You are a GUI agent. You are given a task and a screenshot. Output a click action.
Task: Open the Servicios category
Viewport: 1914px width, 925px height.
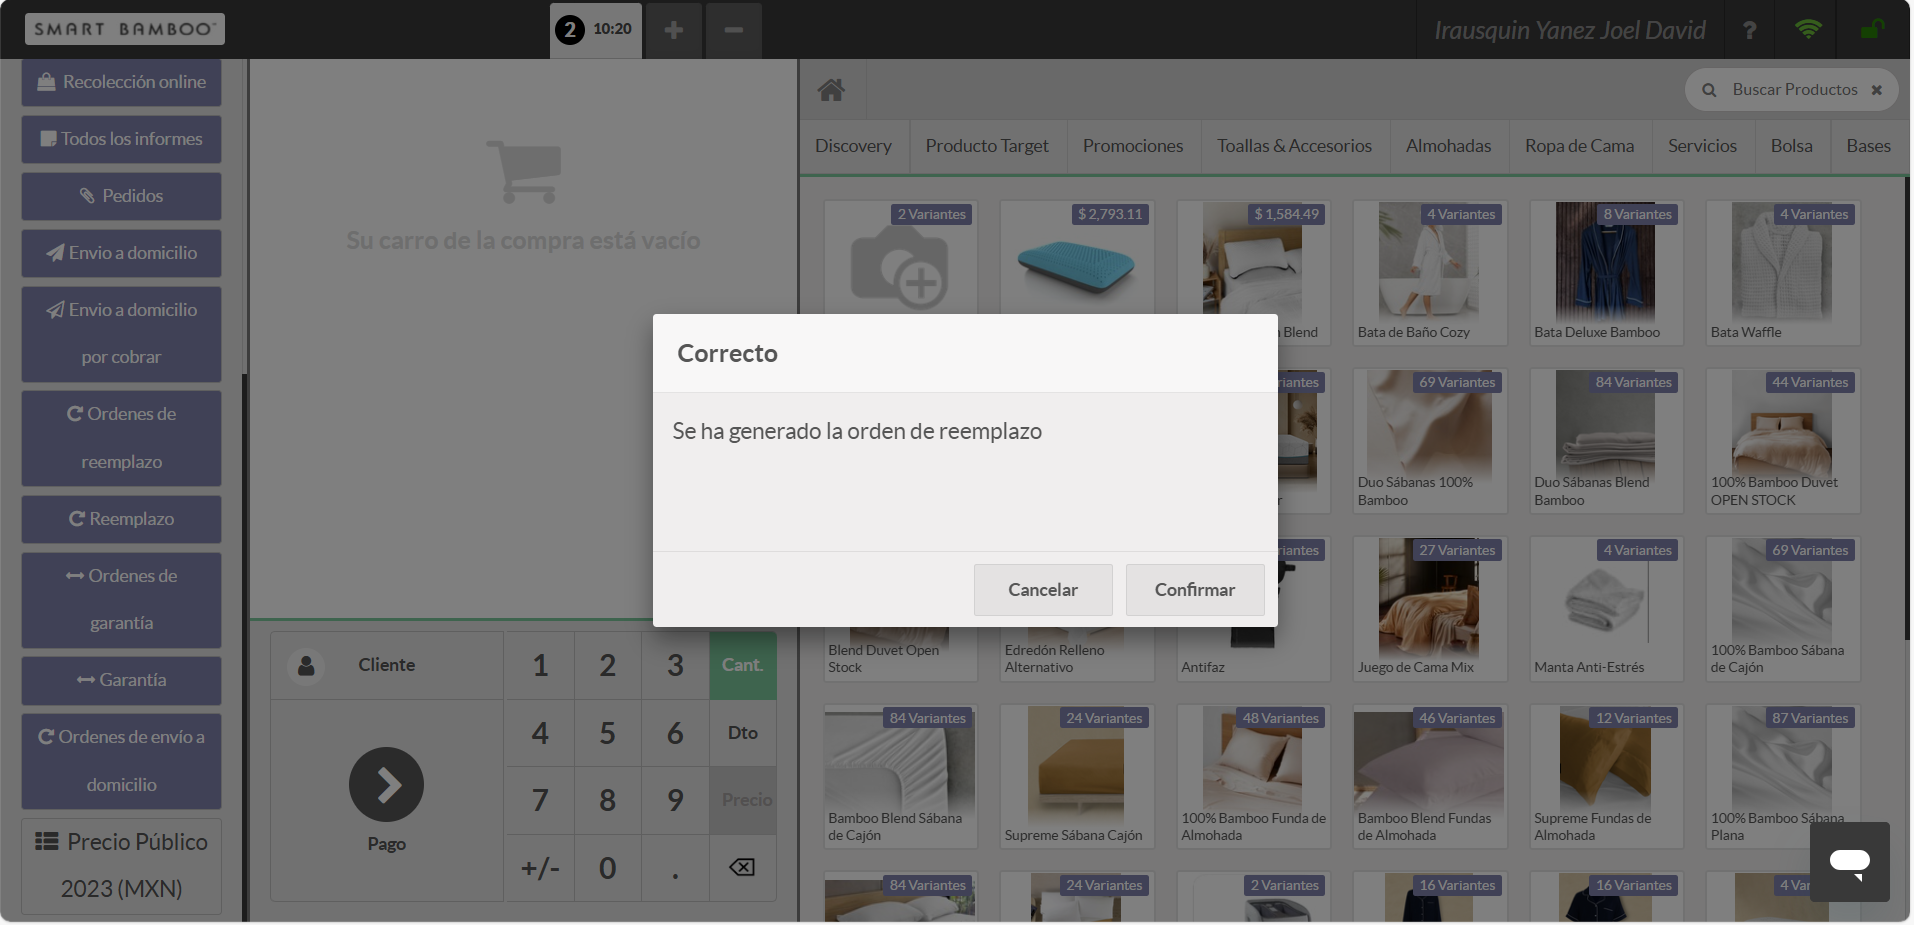click(1702, 146)
